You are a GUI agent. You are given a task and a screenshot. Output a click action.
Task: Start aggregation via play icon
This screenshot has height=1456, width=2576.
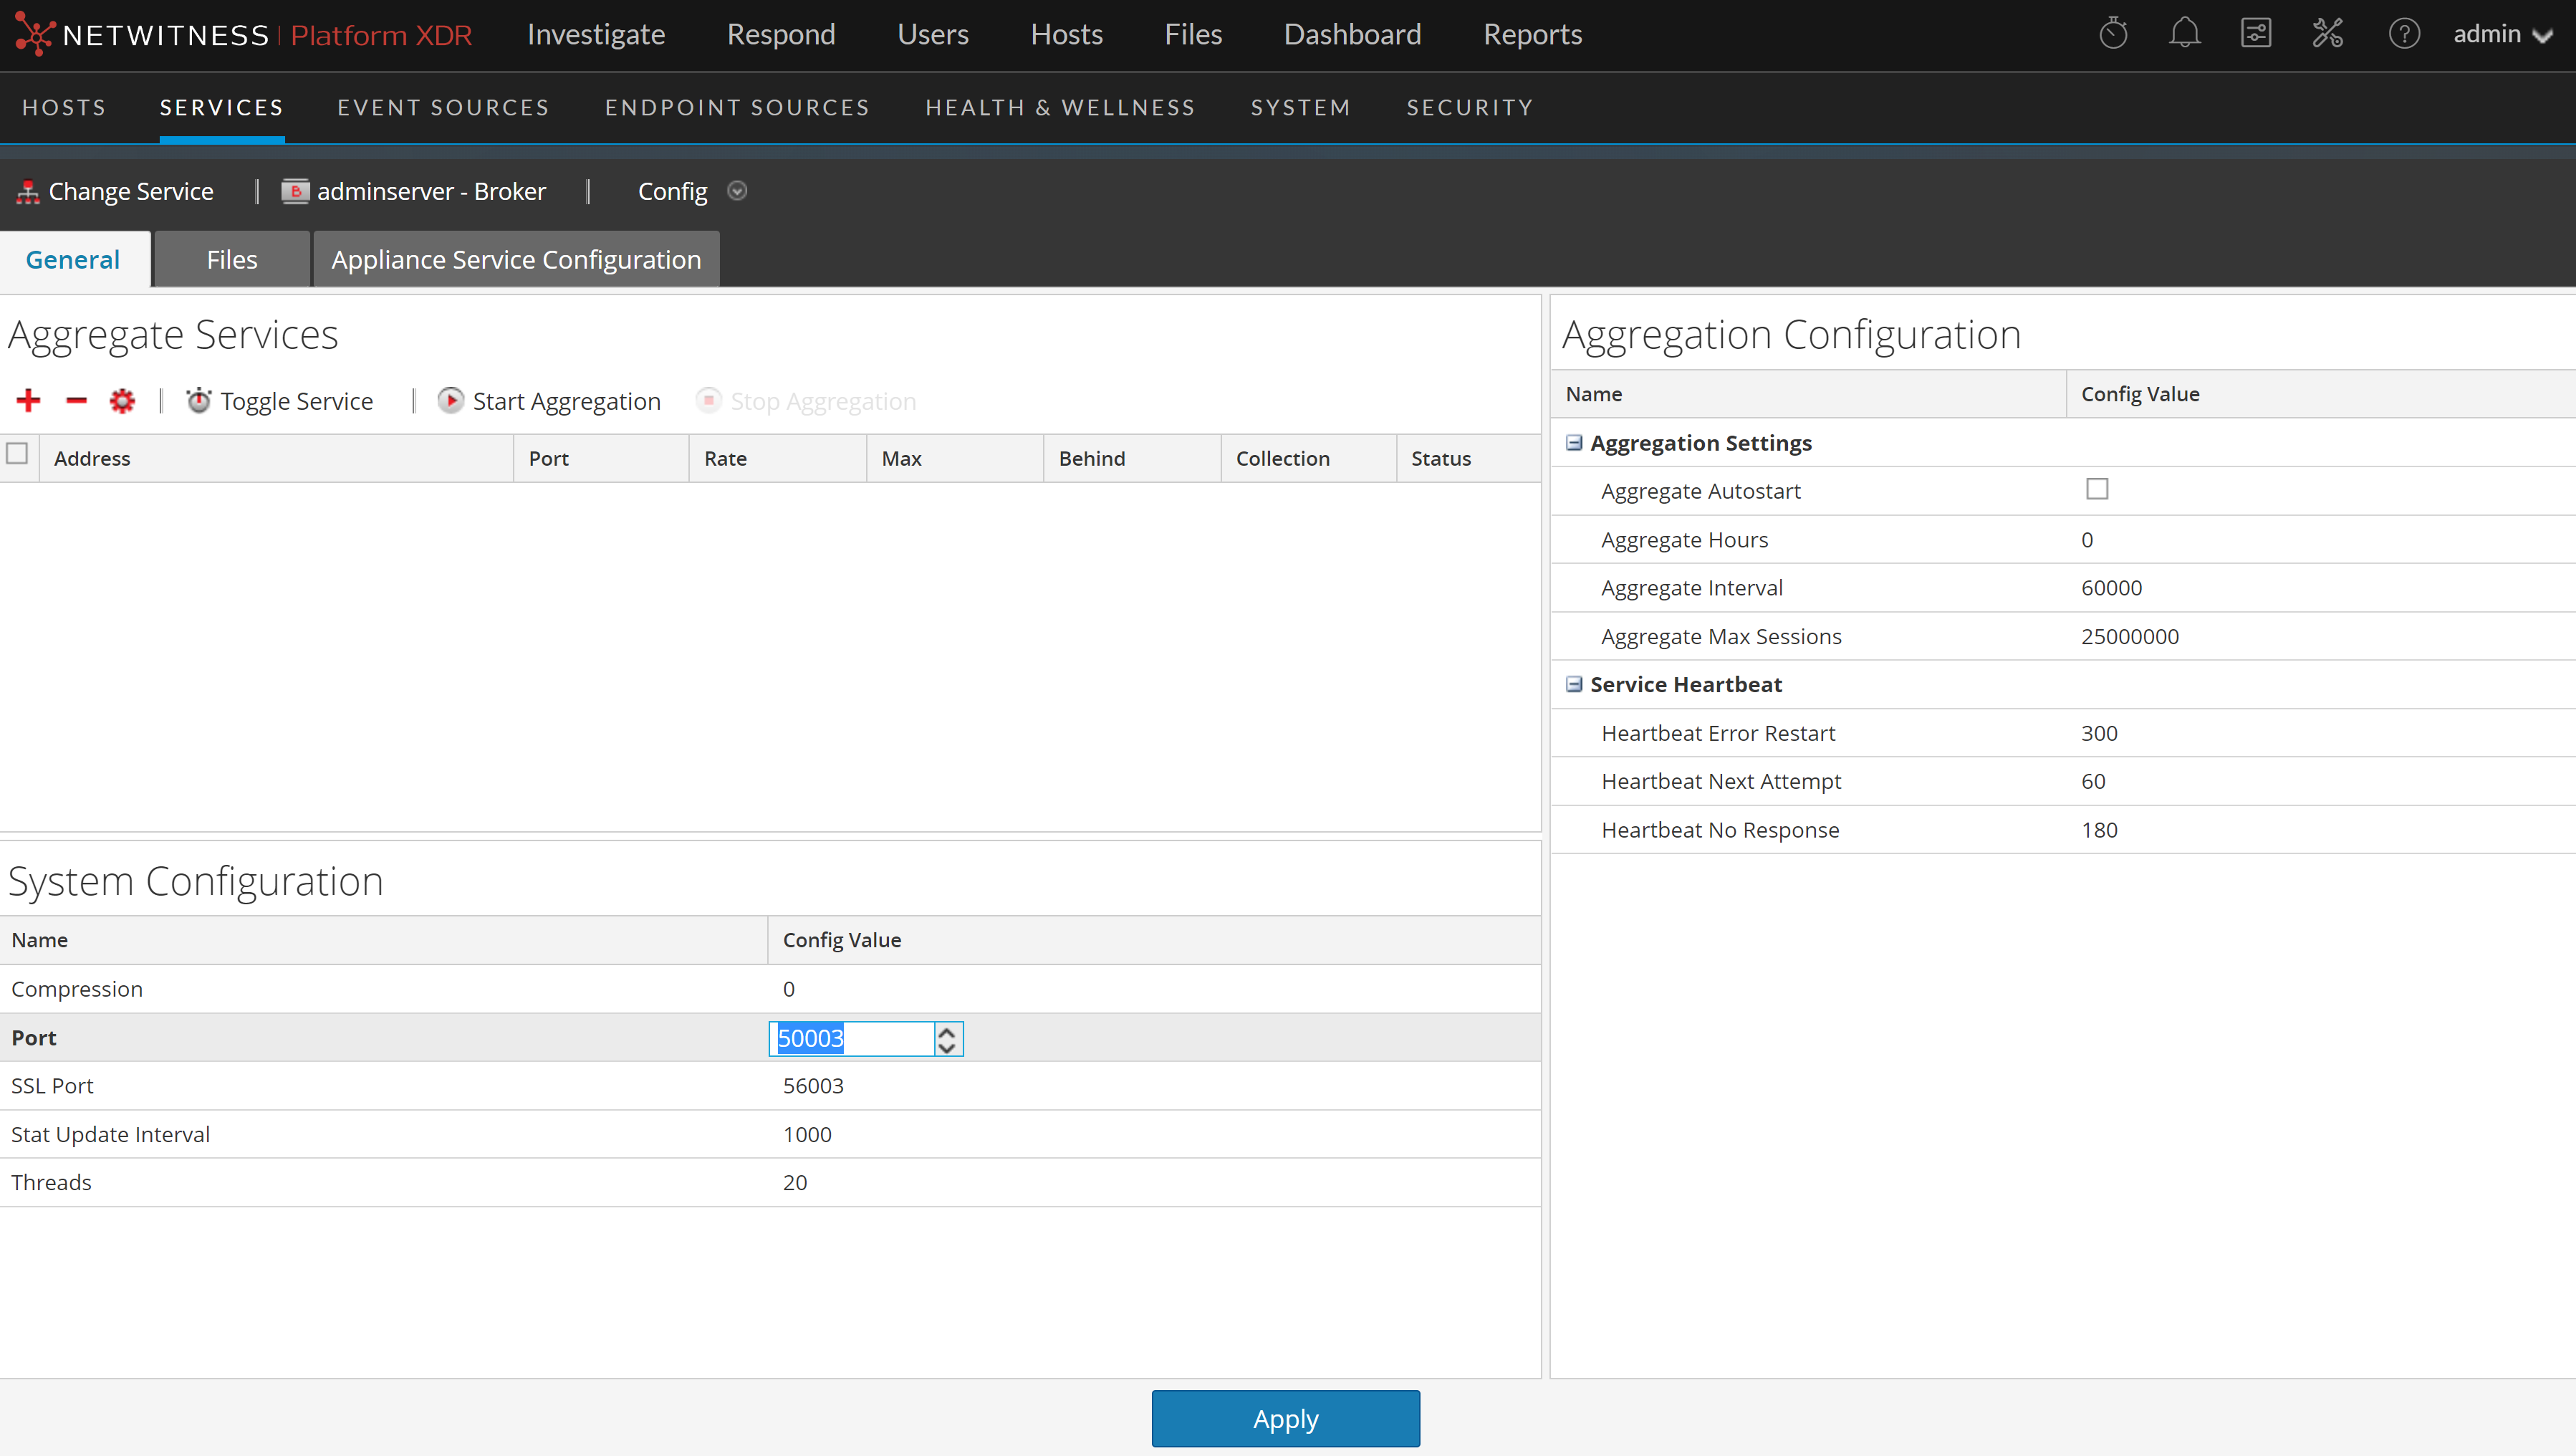452,400
